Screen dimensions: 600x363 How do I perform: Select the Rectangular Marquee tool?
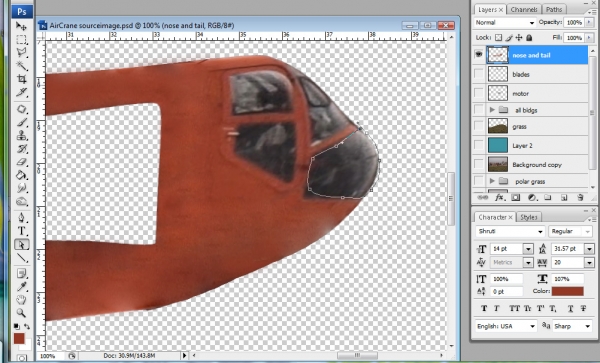pyautogui.click(x=21, y=39)
